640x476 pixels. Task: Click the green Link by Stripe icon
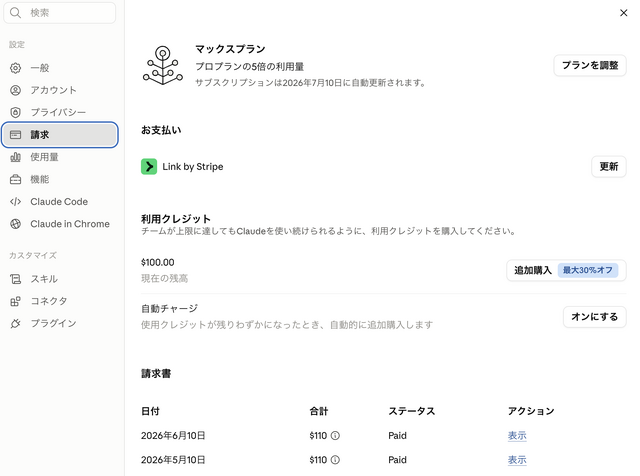click(149, 167)
